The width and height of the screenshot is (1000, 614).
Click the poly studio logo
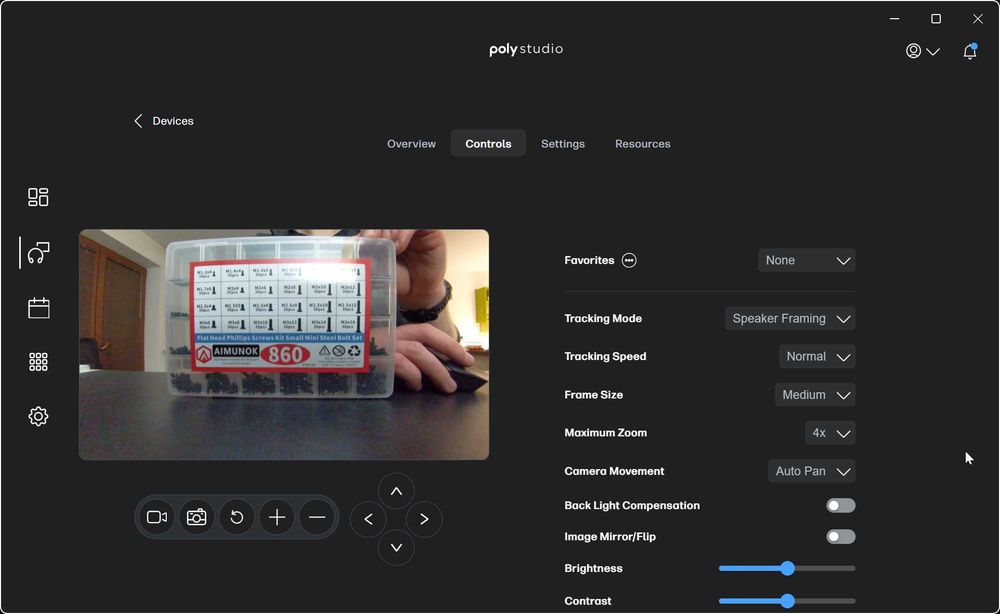pos(526,49)
